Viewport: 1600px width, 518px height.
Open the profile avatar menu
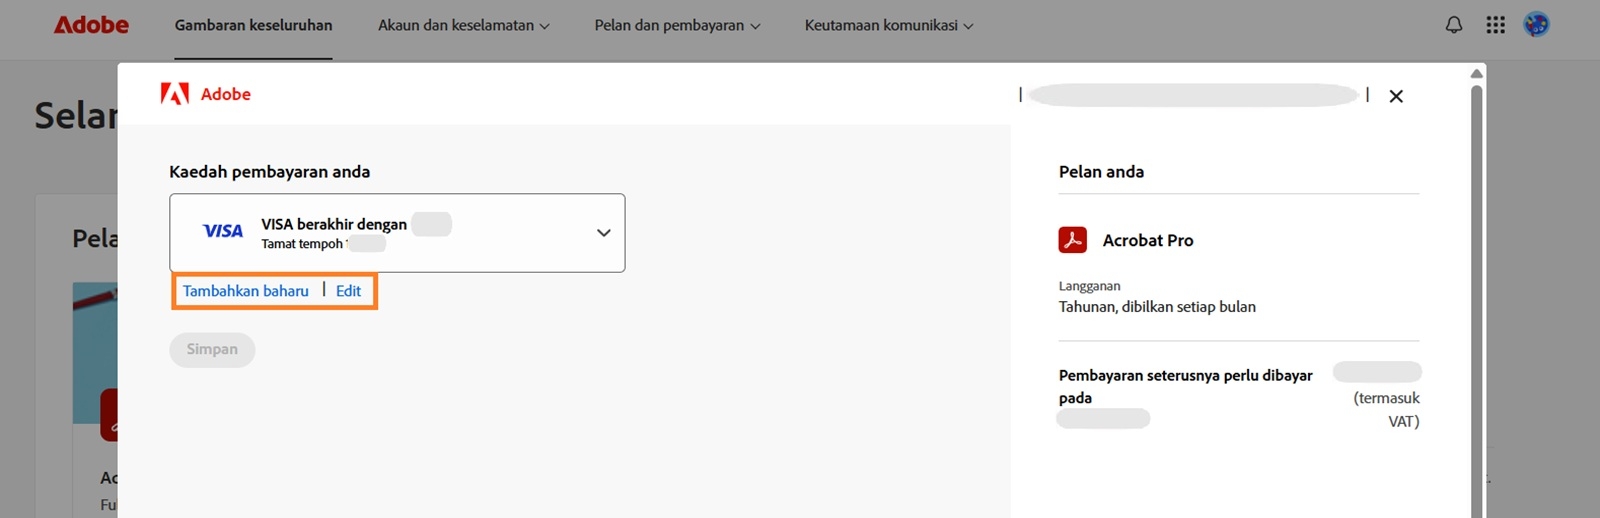[1536, 25]
